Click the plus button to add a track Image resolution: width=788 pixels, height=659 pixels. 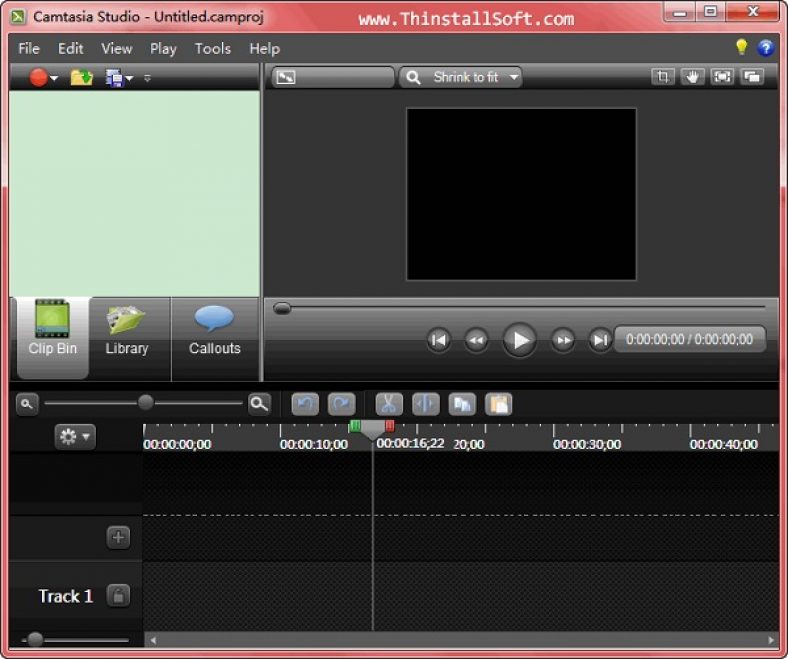click(x=118, y=537)
